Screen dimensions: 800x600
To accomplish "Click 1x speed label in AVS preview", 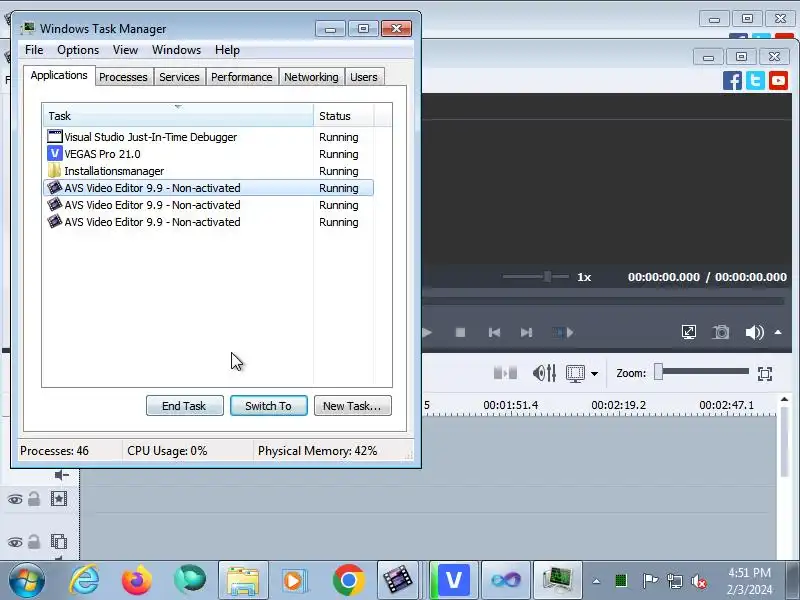I will pyautogui.click(x=584, y=277).
